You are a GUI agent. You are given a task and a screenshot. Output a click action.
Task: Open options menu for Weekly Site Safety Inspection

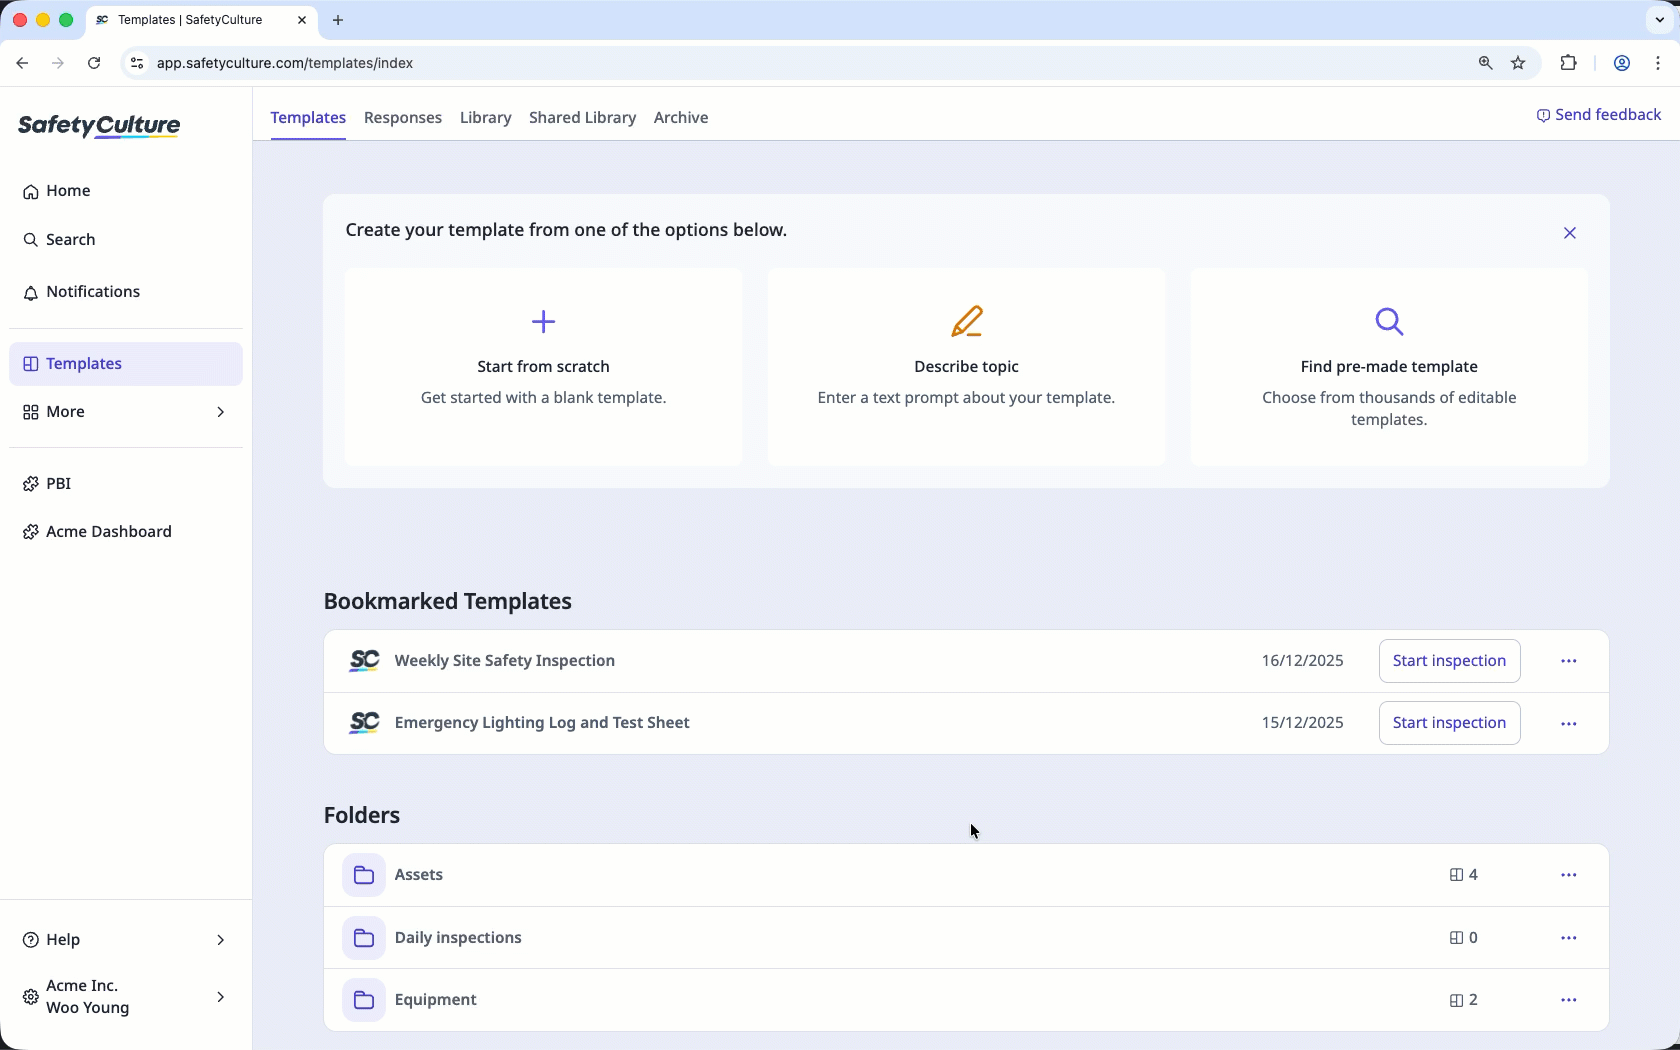1569,661
